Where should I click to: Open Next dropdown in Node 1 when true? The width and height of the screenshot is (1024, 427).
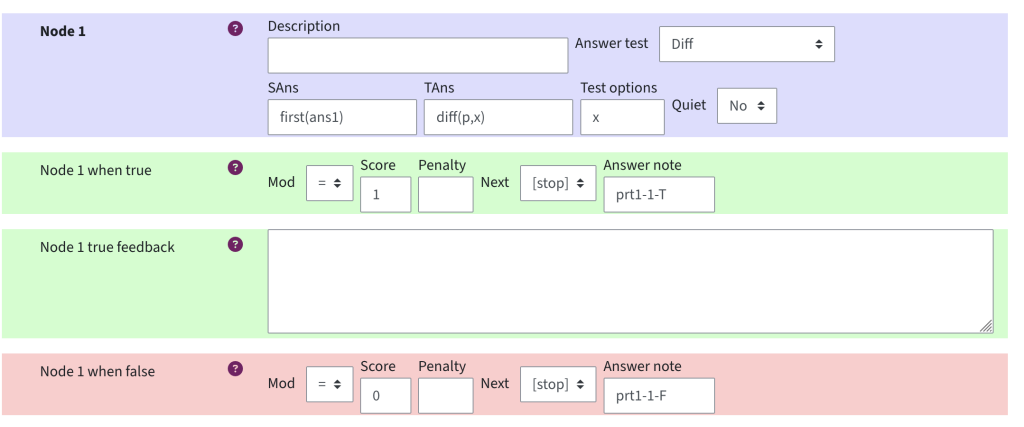coord(558,183)
